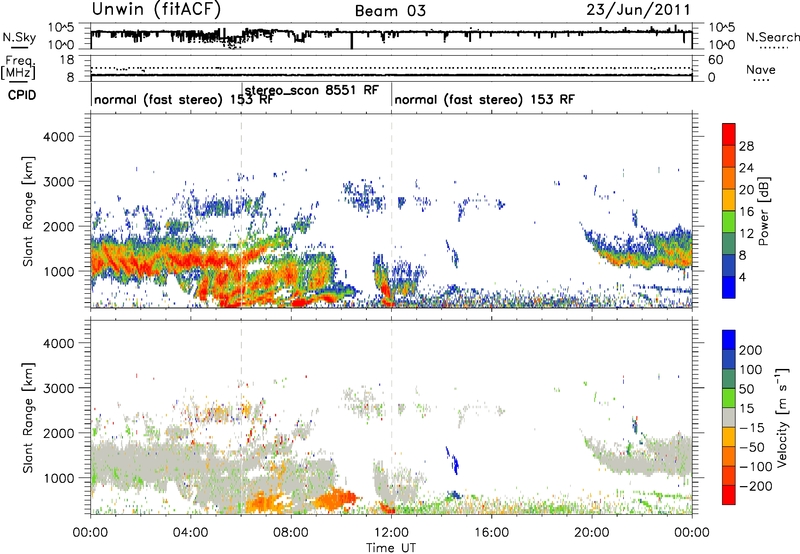The height and width of the screenshot is (554, 800).
Task: Pick the grey segment of the velocity colorbar
Action: (729, 418)
